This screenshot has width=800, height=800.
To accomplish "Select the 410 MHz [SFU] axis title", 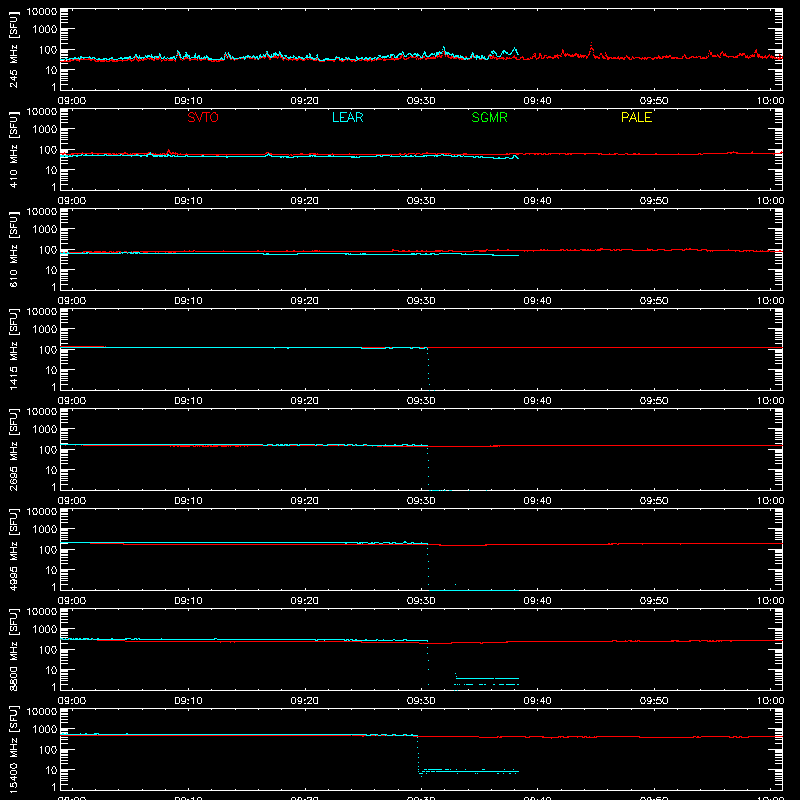I will pyautogui.click(x=13, y=149).
